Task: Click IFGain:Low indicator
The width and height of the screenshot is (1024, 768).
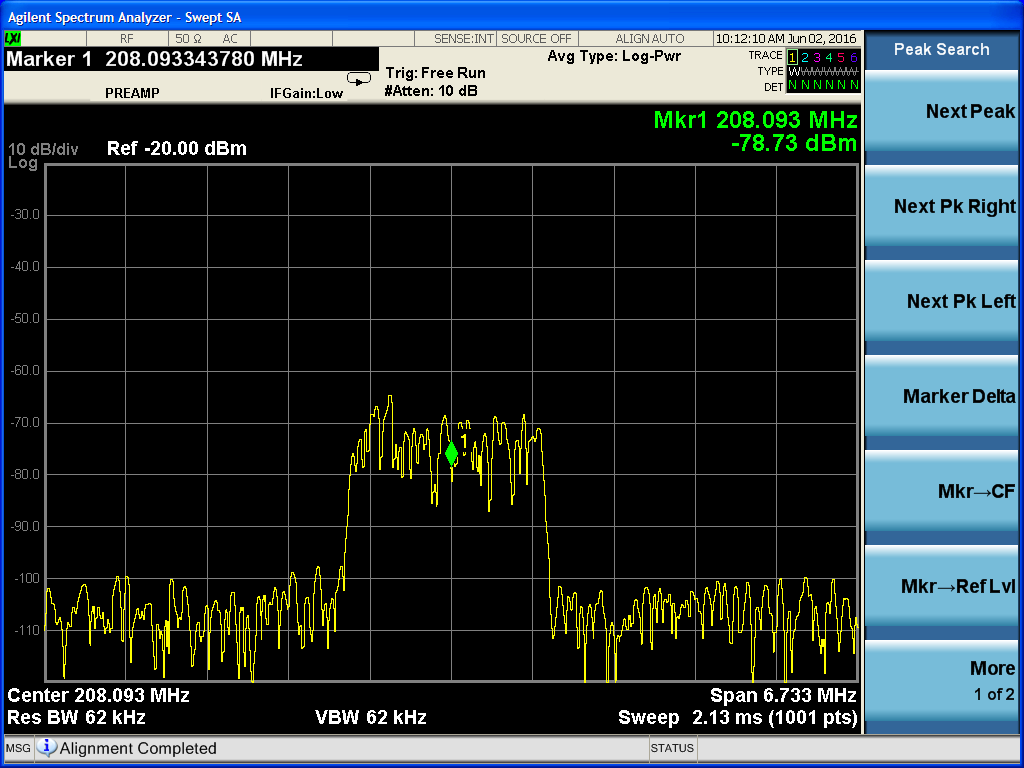Action: click(x=306, y=93)
